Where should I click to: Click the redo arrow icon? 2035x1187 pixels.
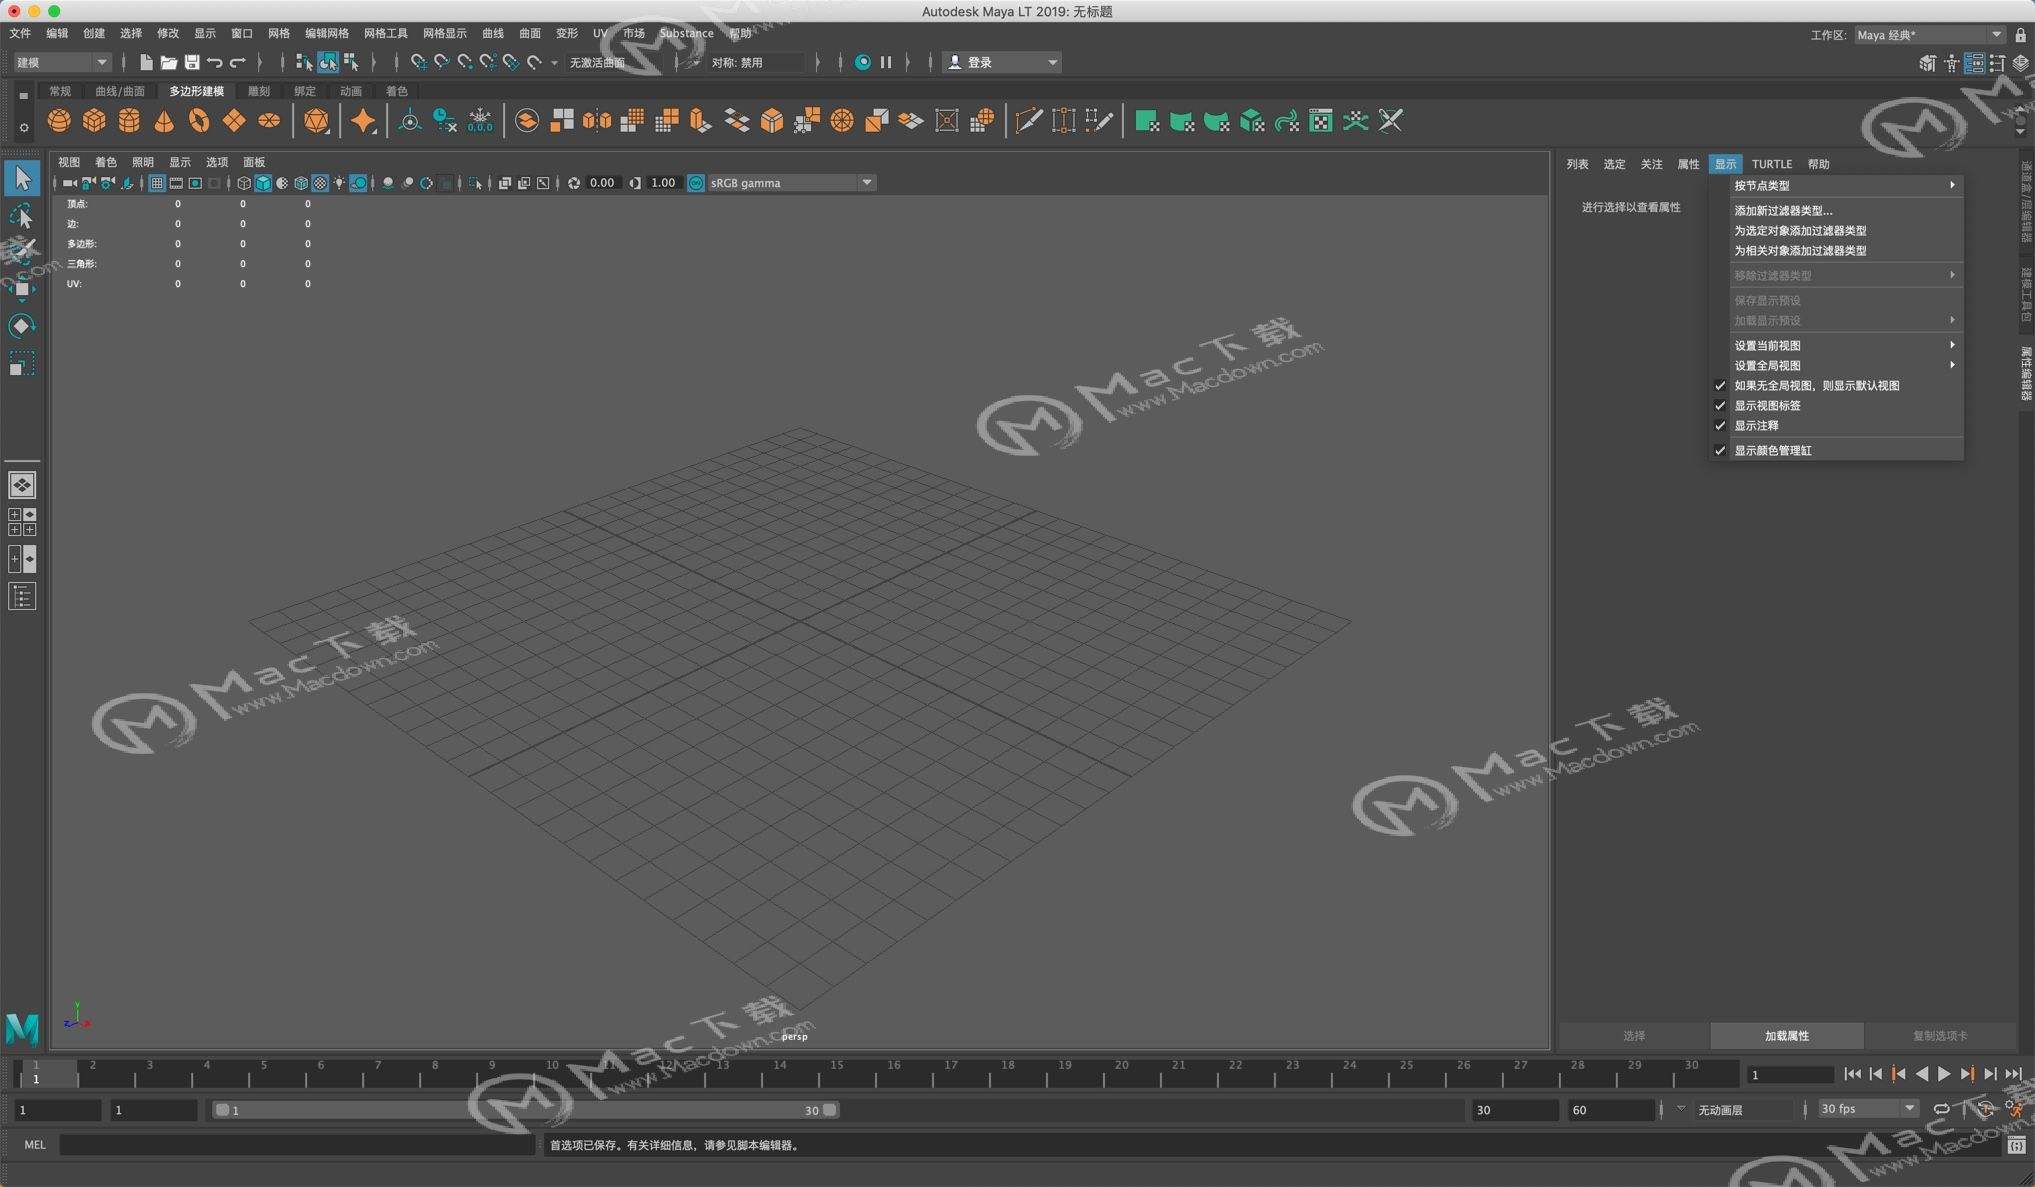pyautogui.click(x=237, y=62)
